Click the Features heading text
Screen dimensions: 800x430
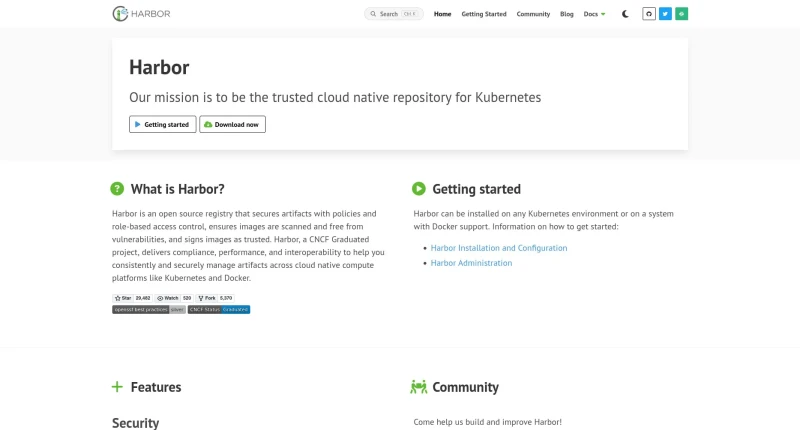(x=156, y=387)
